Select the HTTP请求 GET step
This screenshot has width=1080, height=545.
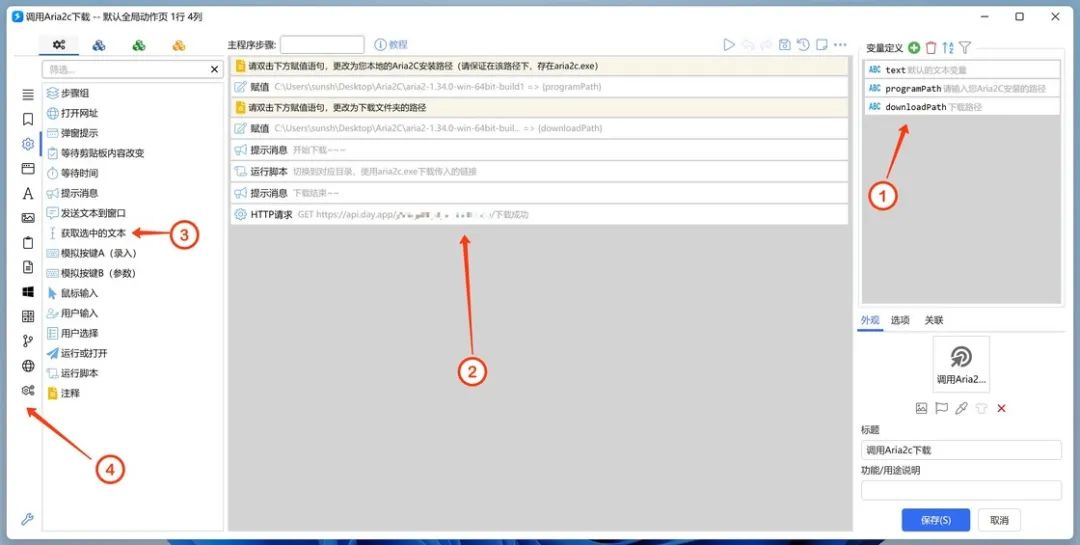[x=539, y=214]
